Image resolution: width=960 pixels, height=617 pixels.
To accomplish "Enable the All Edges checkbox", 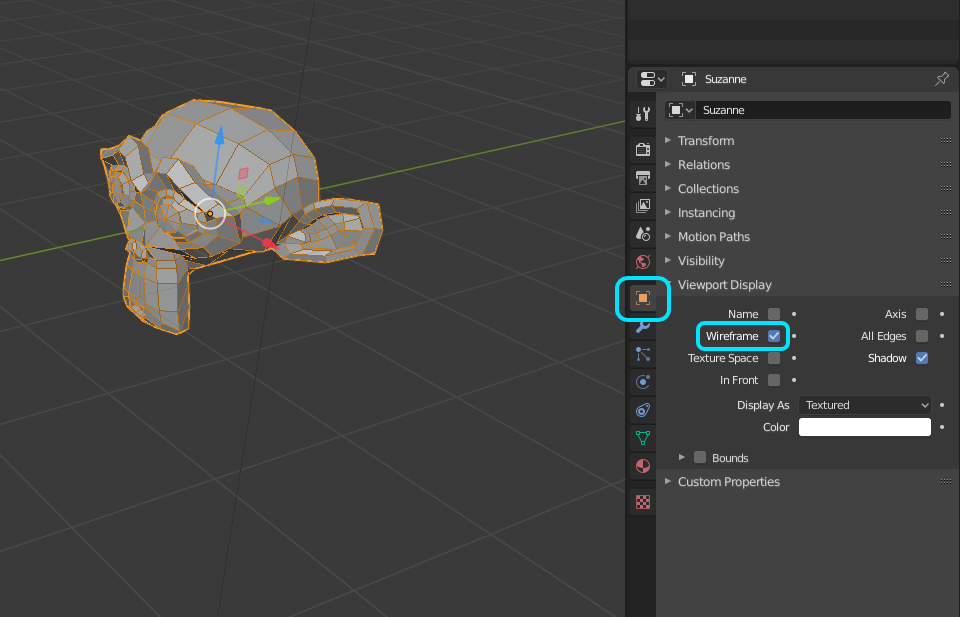I will click(922, 336).
